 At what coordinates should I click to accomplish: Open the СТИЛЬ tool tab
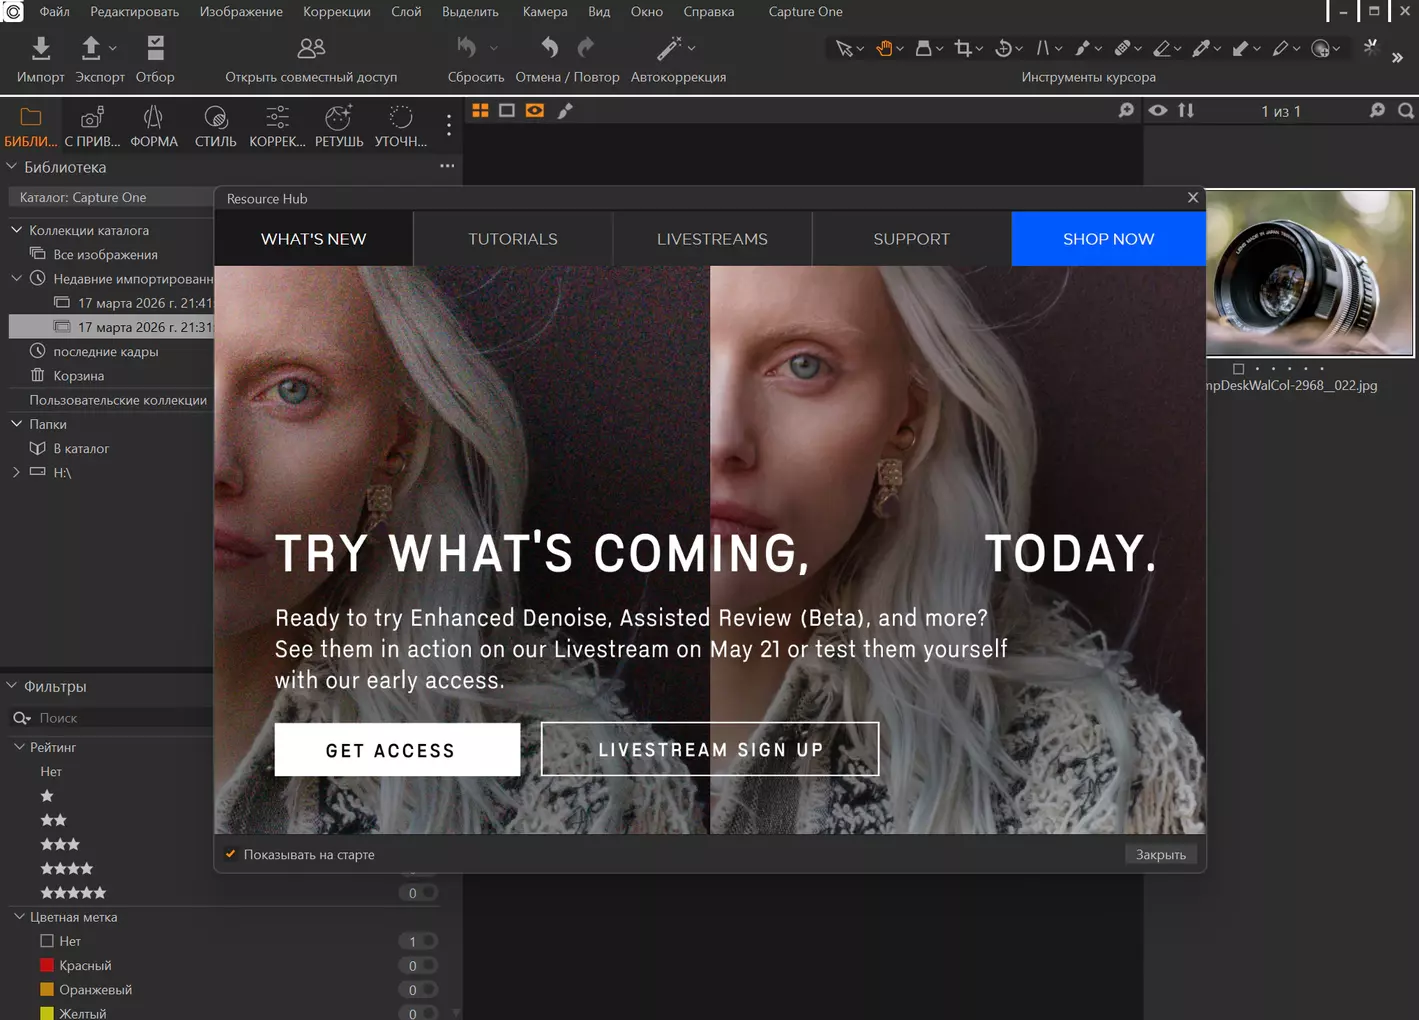click(x=215, y=127)
